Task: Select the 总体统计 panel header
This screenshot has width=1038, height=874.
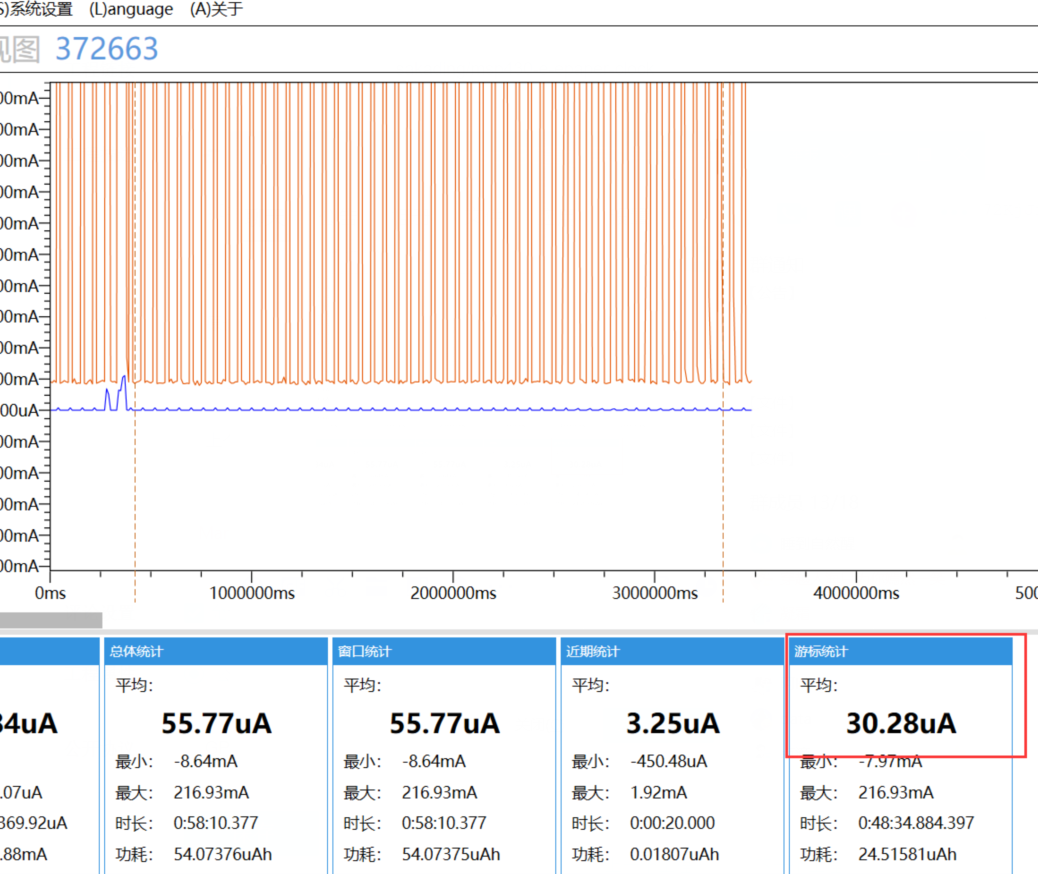Action: (x=214, y=652)
